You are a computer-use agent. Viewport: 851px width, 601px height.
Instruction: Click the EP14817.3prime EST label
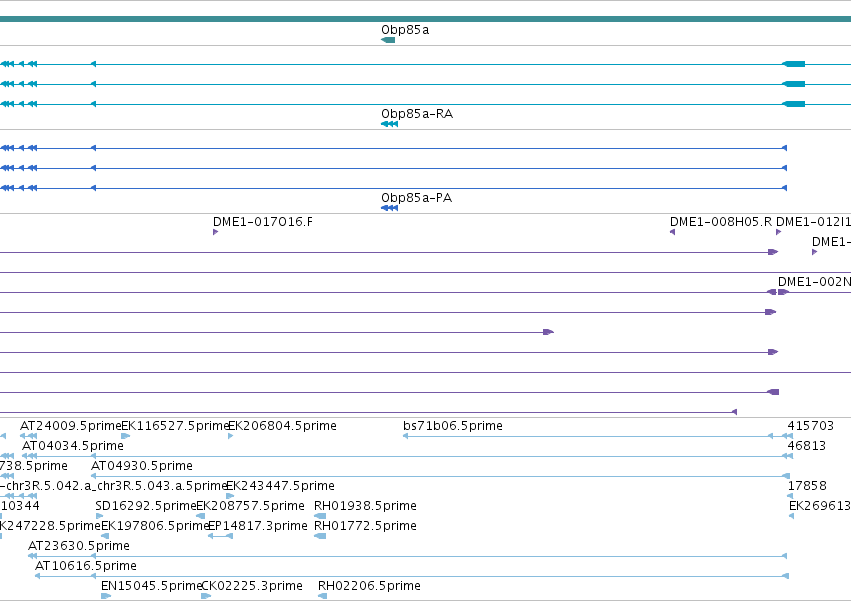258,526
